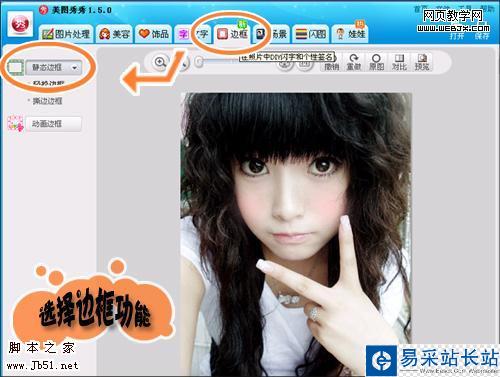Click the 撤销 undo button

click(331, 66)
